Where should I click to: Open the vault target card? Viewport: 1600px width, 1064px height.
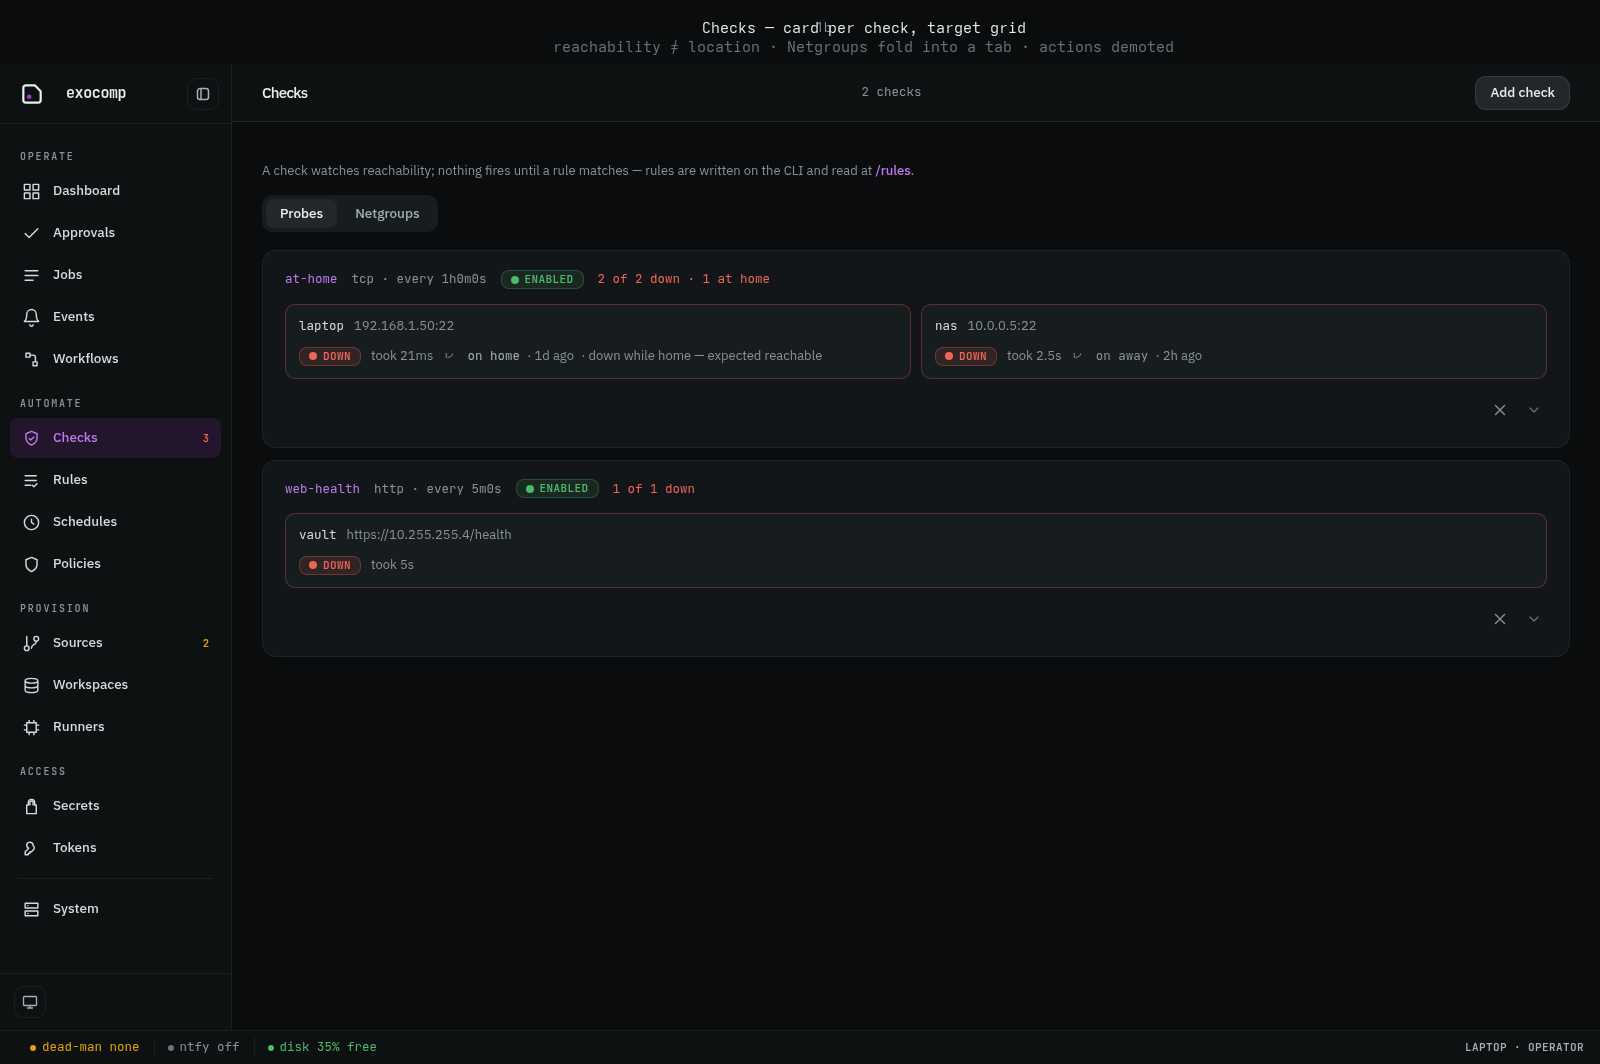tap(916, 550)
